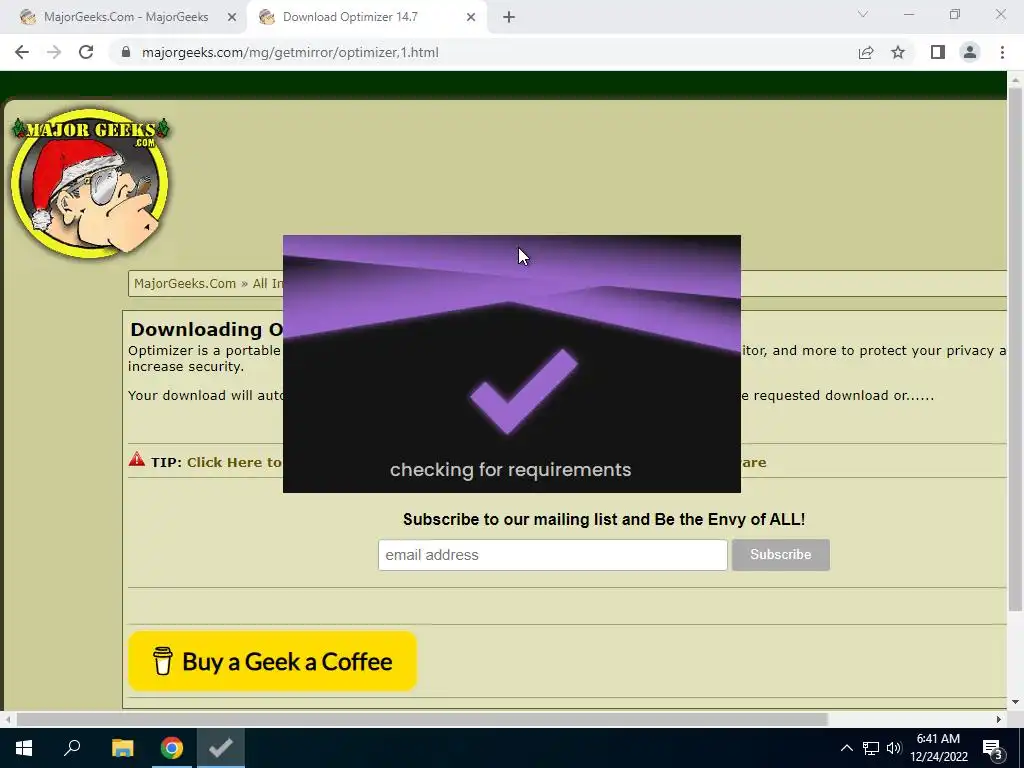Click the network tray icon
This screenshot has height=768, width=1024.
coord(871,748)
